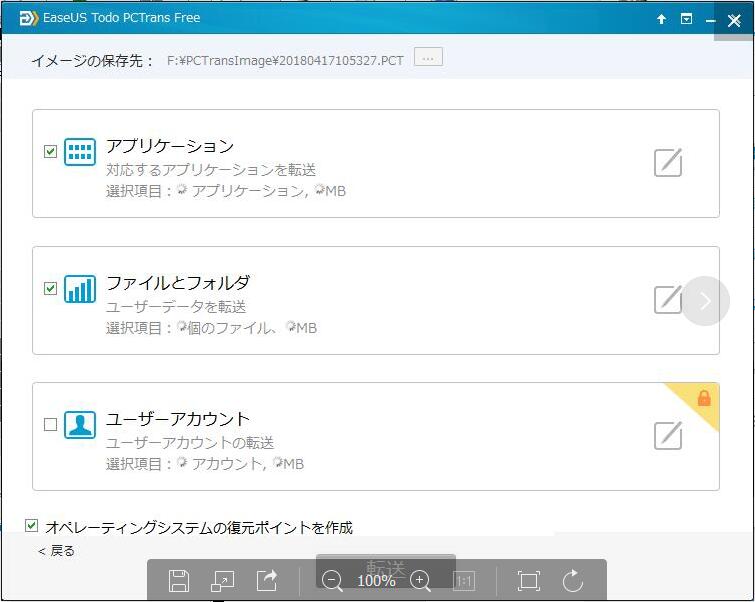Edit the ユーザーアカウント selection
Viewport: 755px width, 602px height.
668,435
